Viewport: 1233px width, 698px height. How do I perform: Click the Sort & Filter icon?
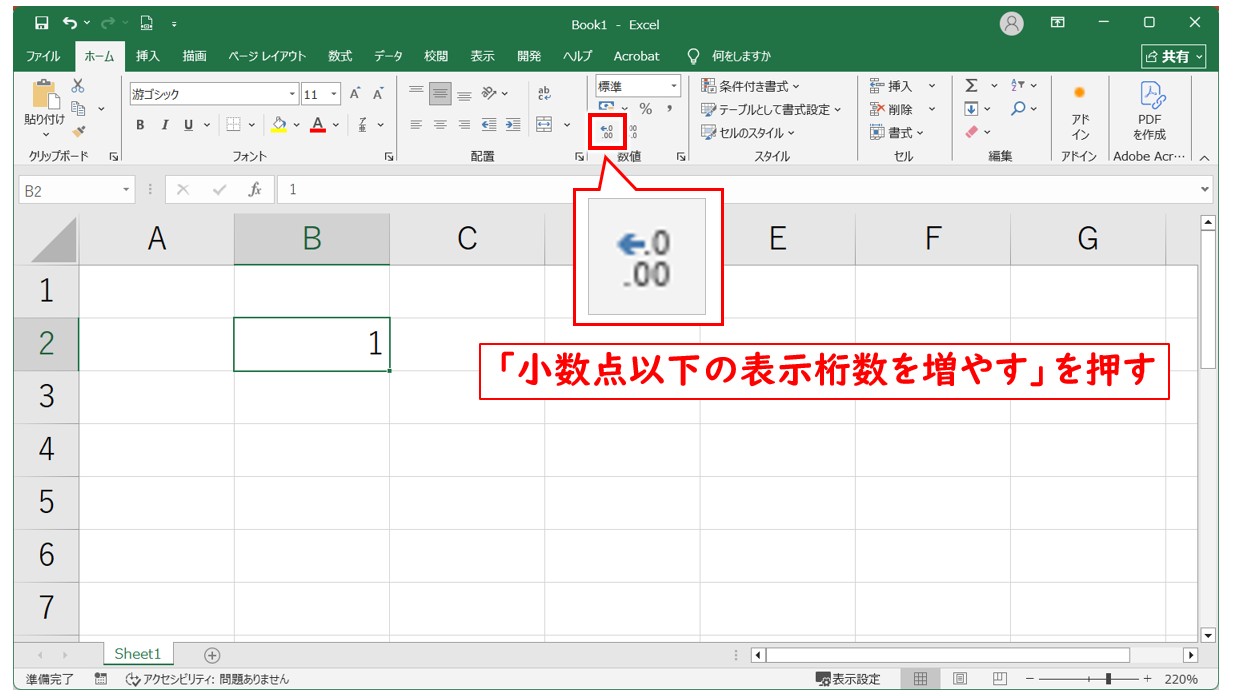click(x=1018, y=86)
